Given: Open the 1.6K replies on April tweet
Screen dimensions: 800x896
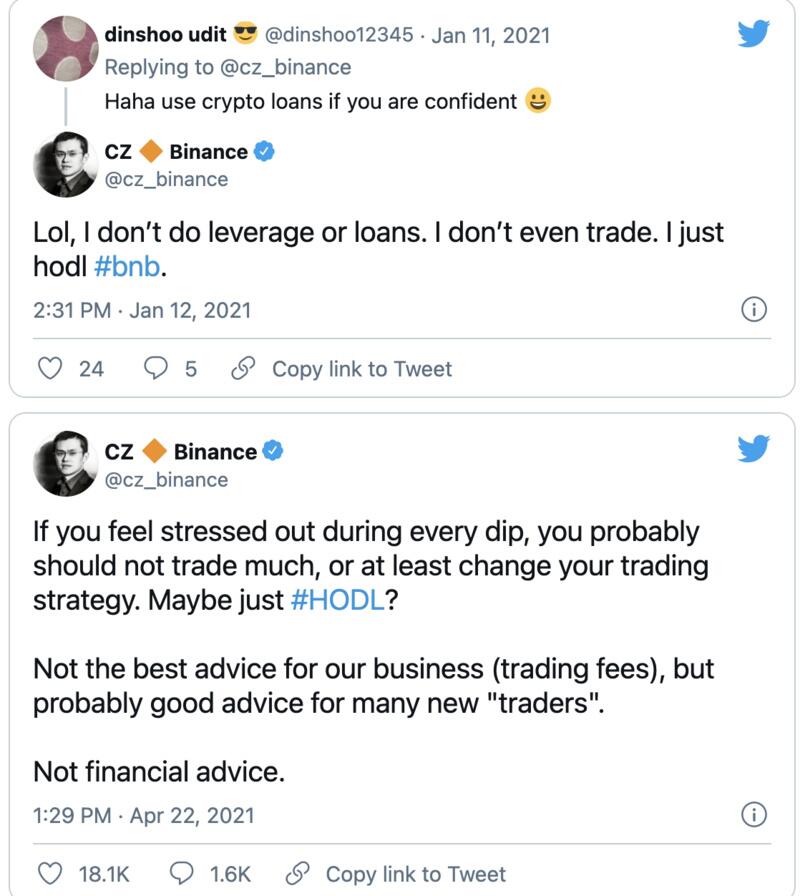Looking at the screenshot, I should pyautogui.click(x=183, y=873).
